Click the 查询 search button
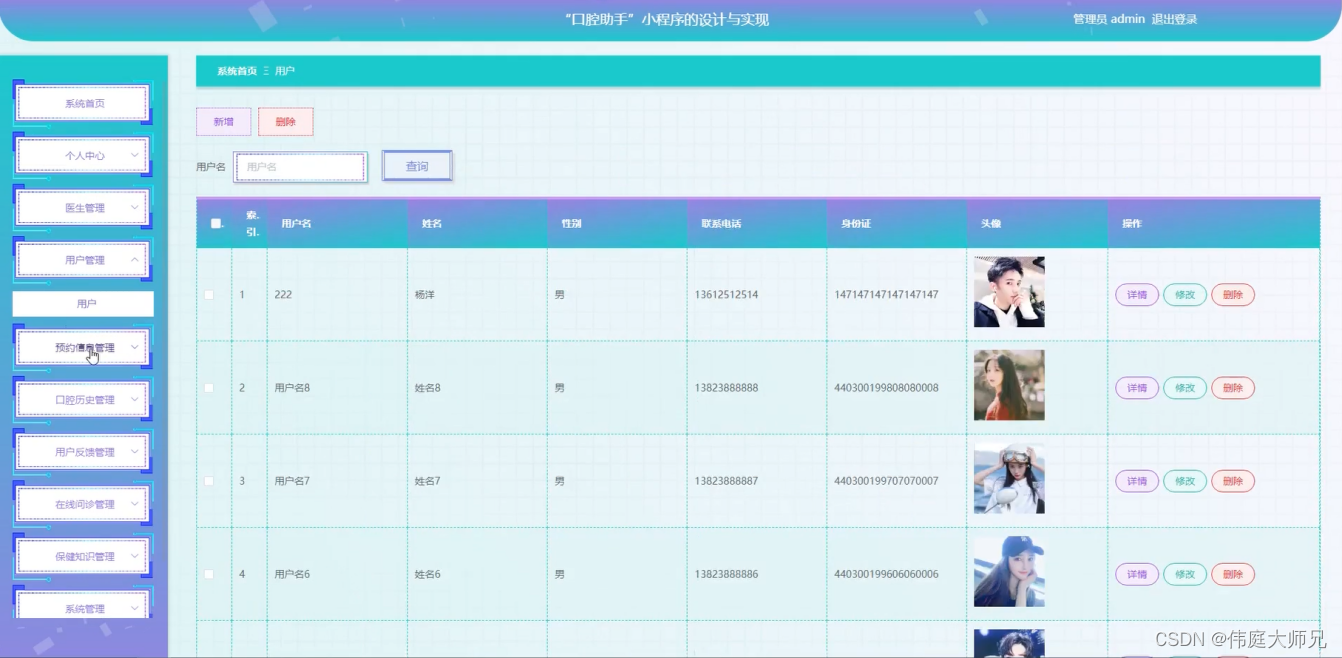Image resolution: width=1342 pixels, height=658 pixels. tap(417, 167)
